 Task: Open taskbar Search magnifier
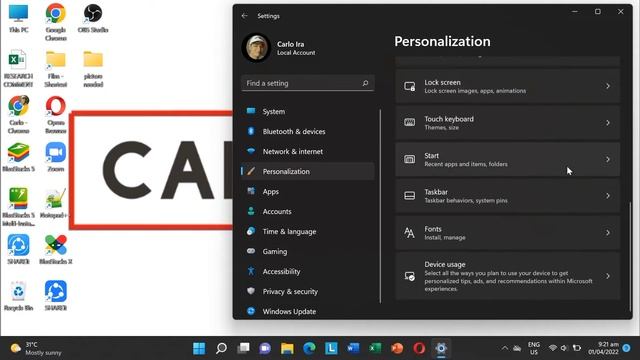(221, 348)
